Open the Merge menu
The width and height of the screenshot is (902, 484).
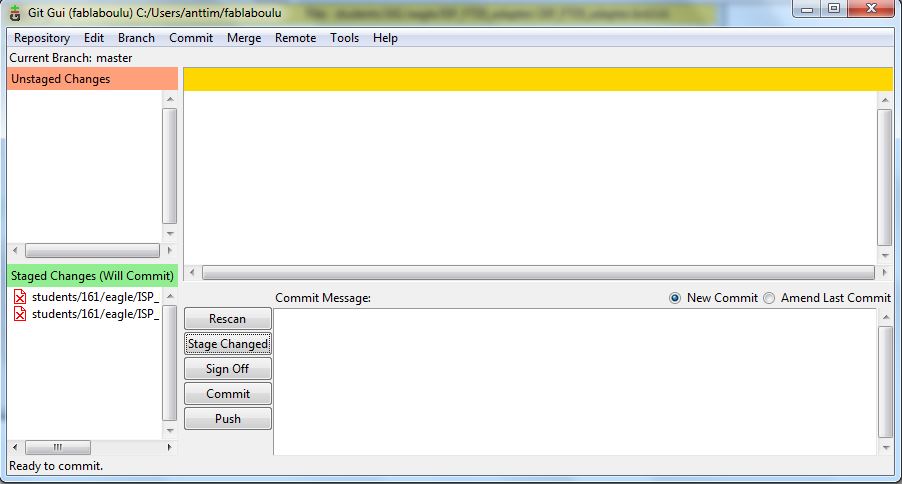[244, 38]
